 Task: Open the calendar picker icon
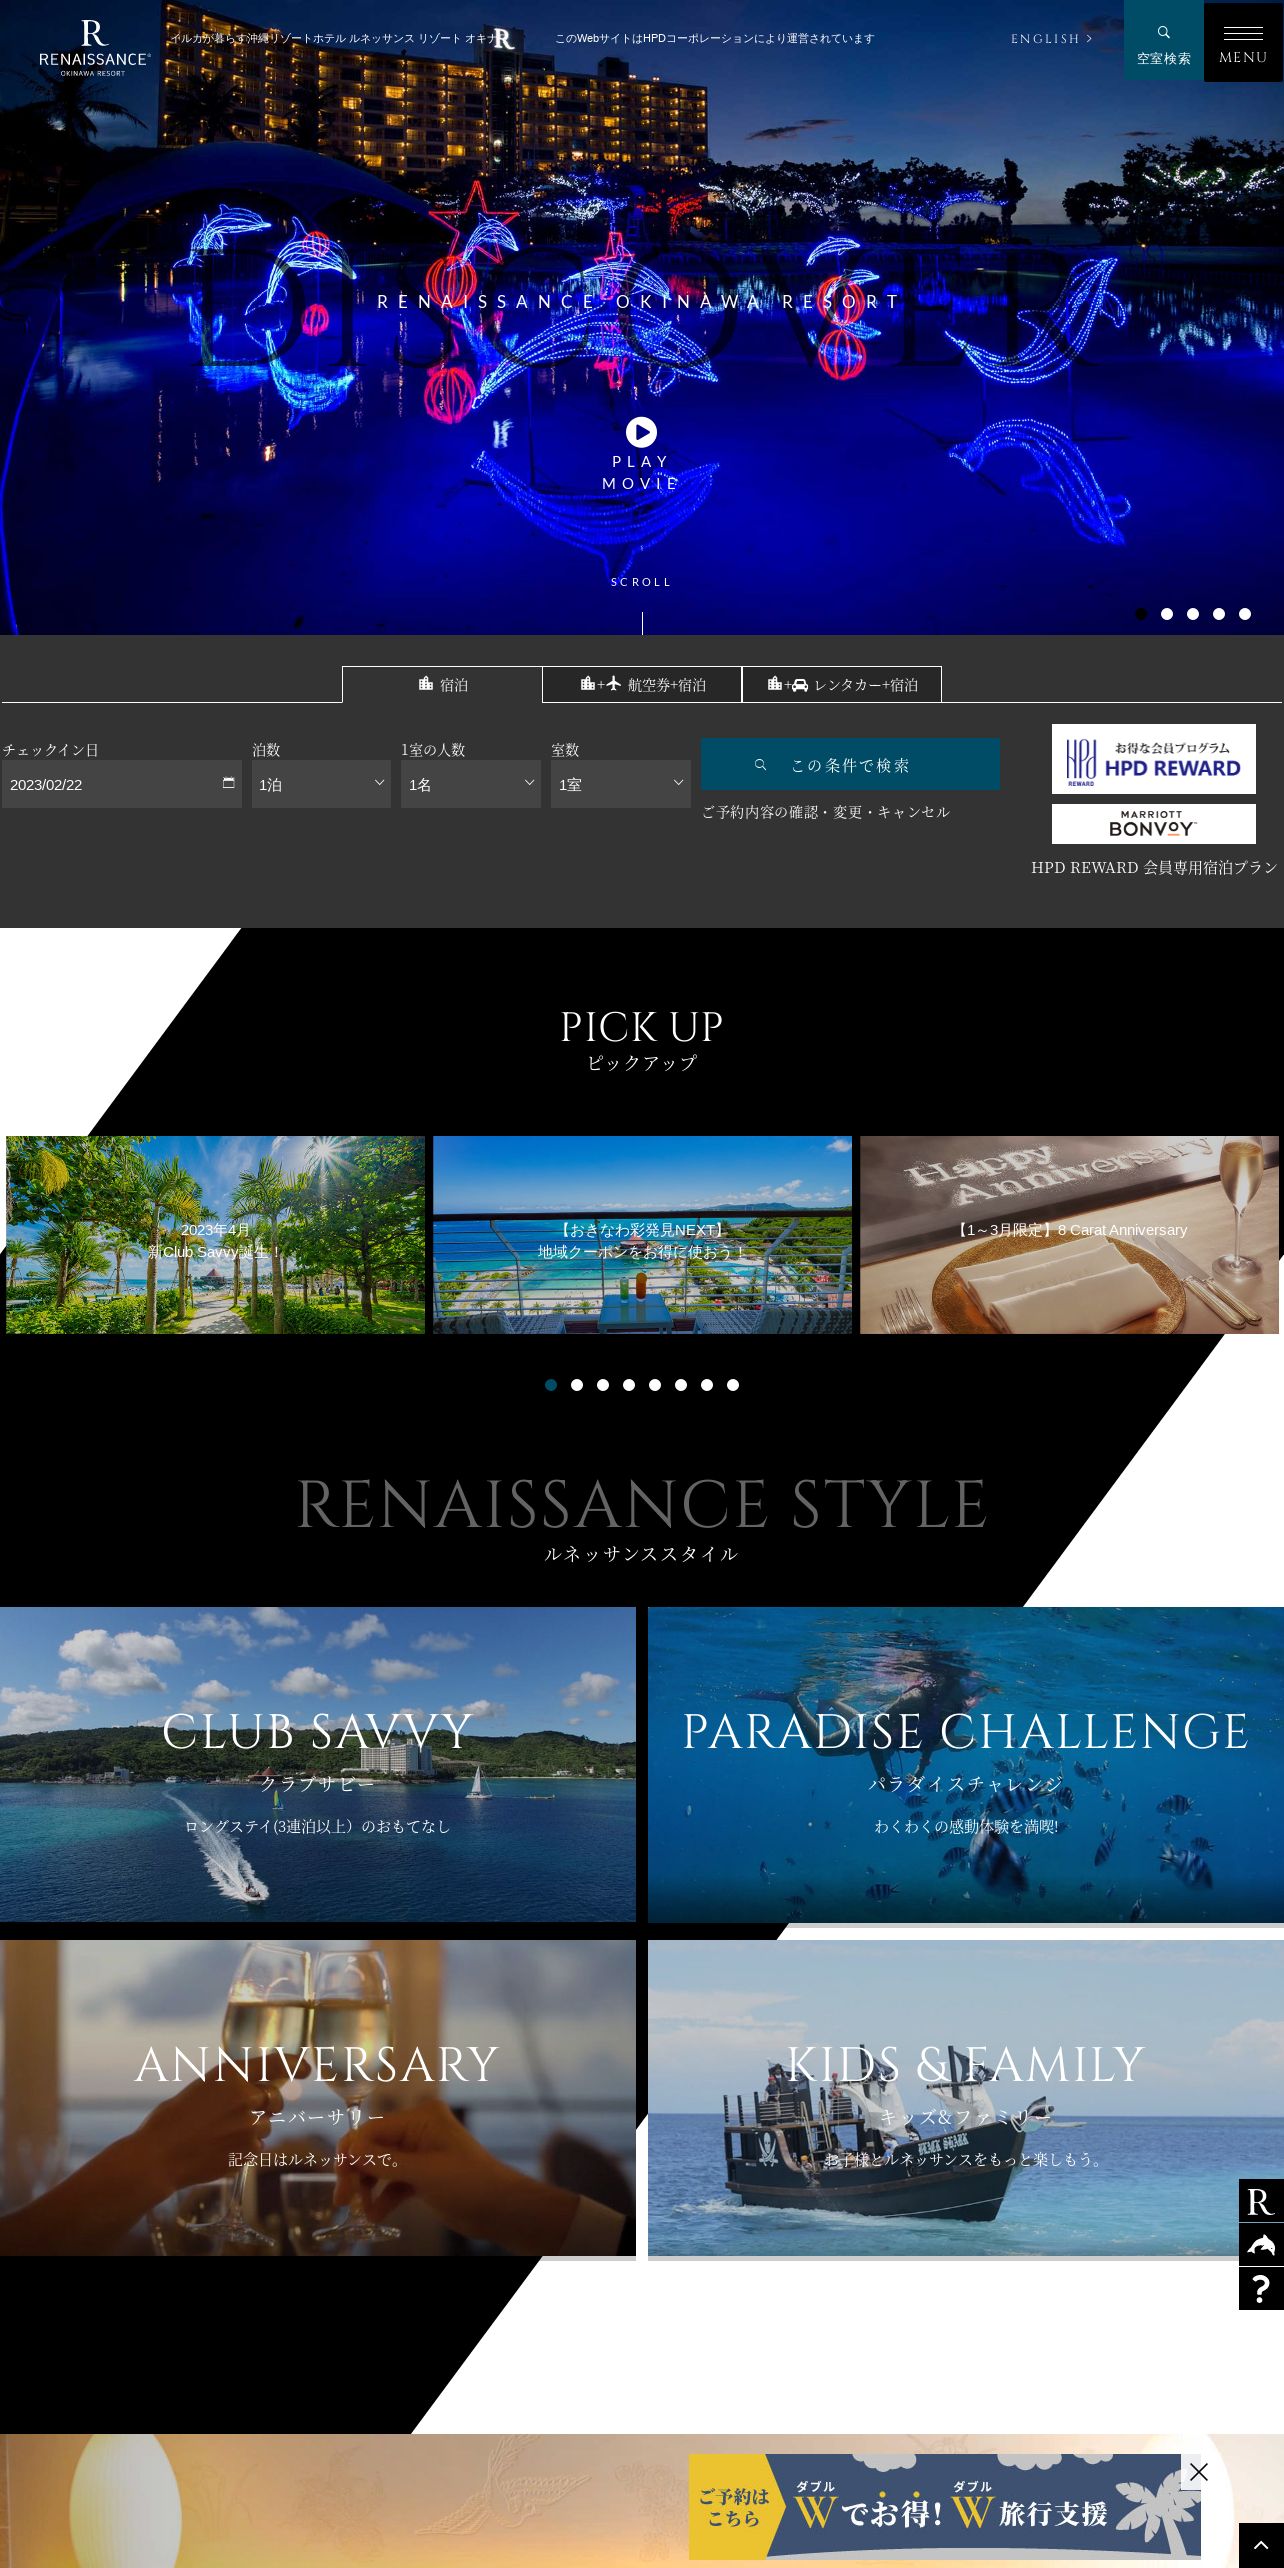click(228, 783)
